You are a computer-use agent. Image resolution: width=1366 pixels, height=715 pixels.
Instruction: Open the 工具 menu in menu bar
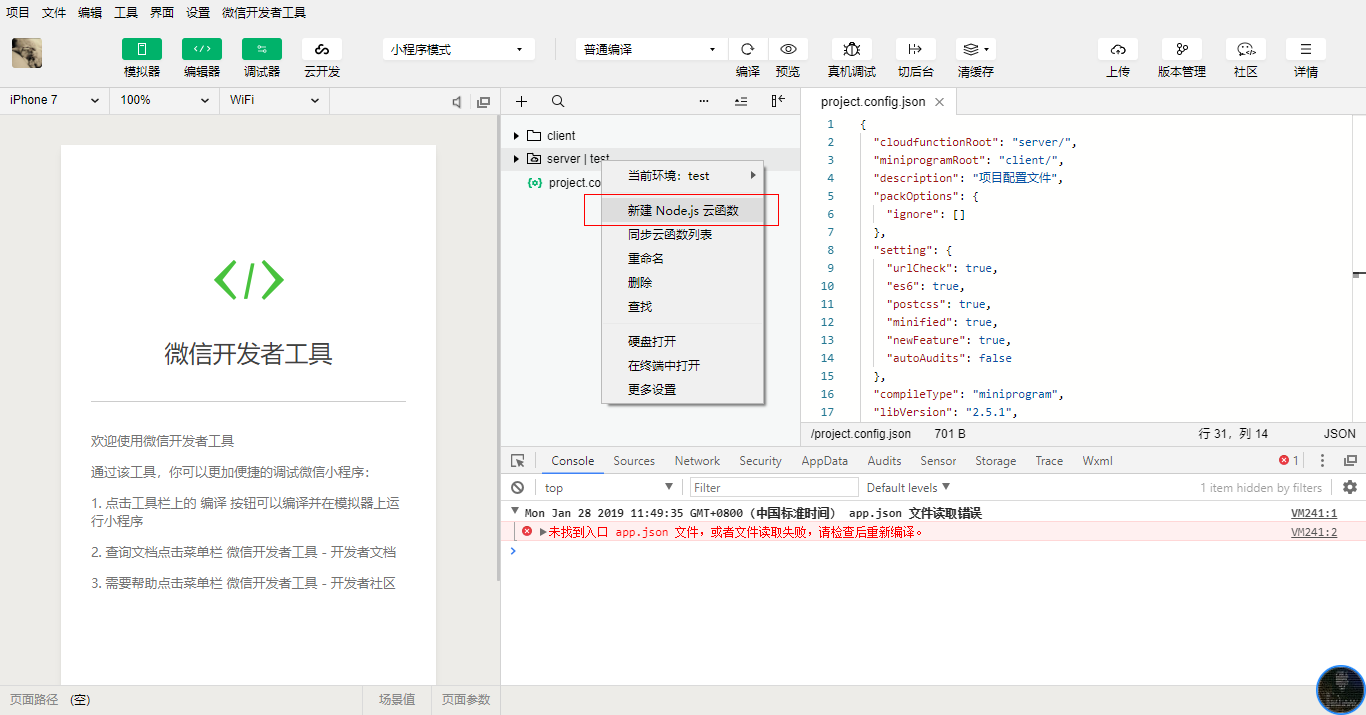(126, 13)
